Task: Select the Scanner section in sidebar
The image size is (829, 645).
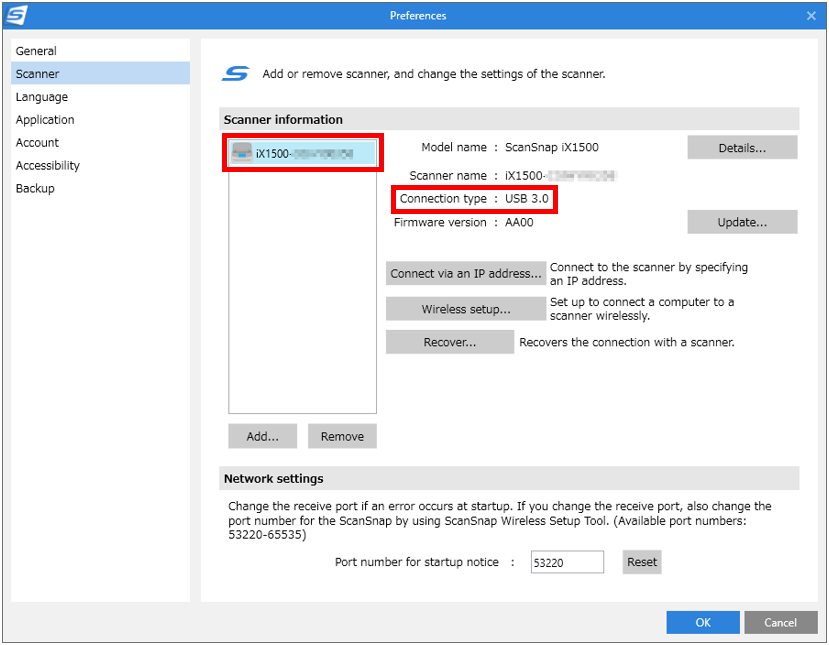Action: point(100,73)
